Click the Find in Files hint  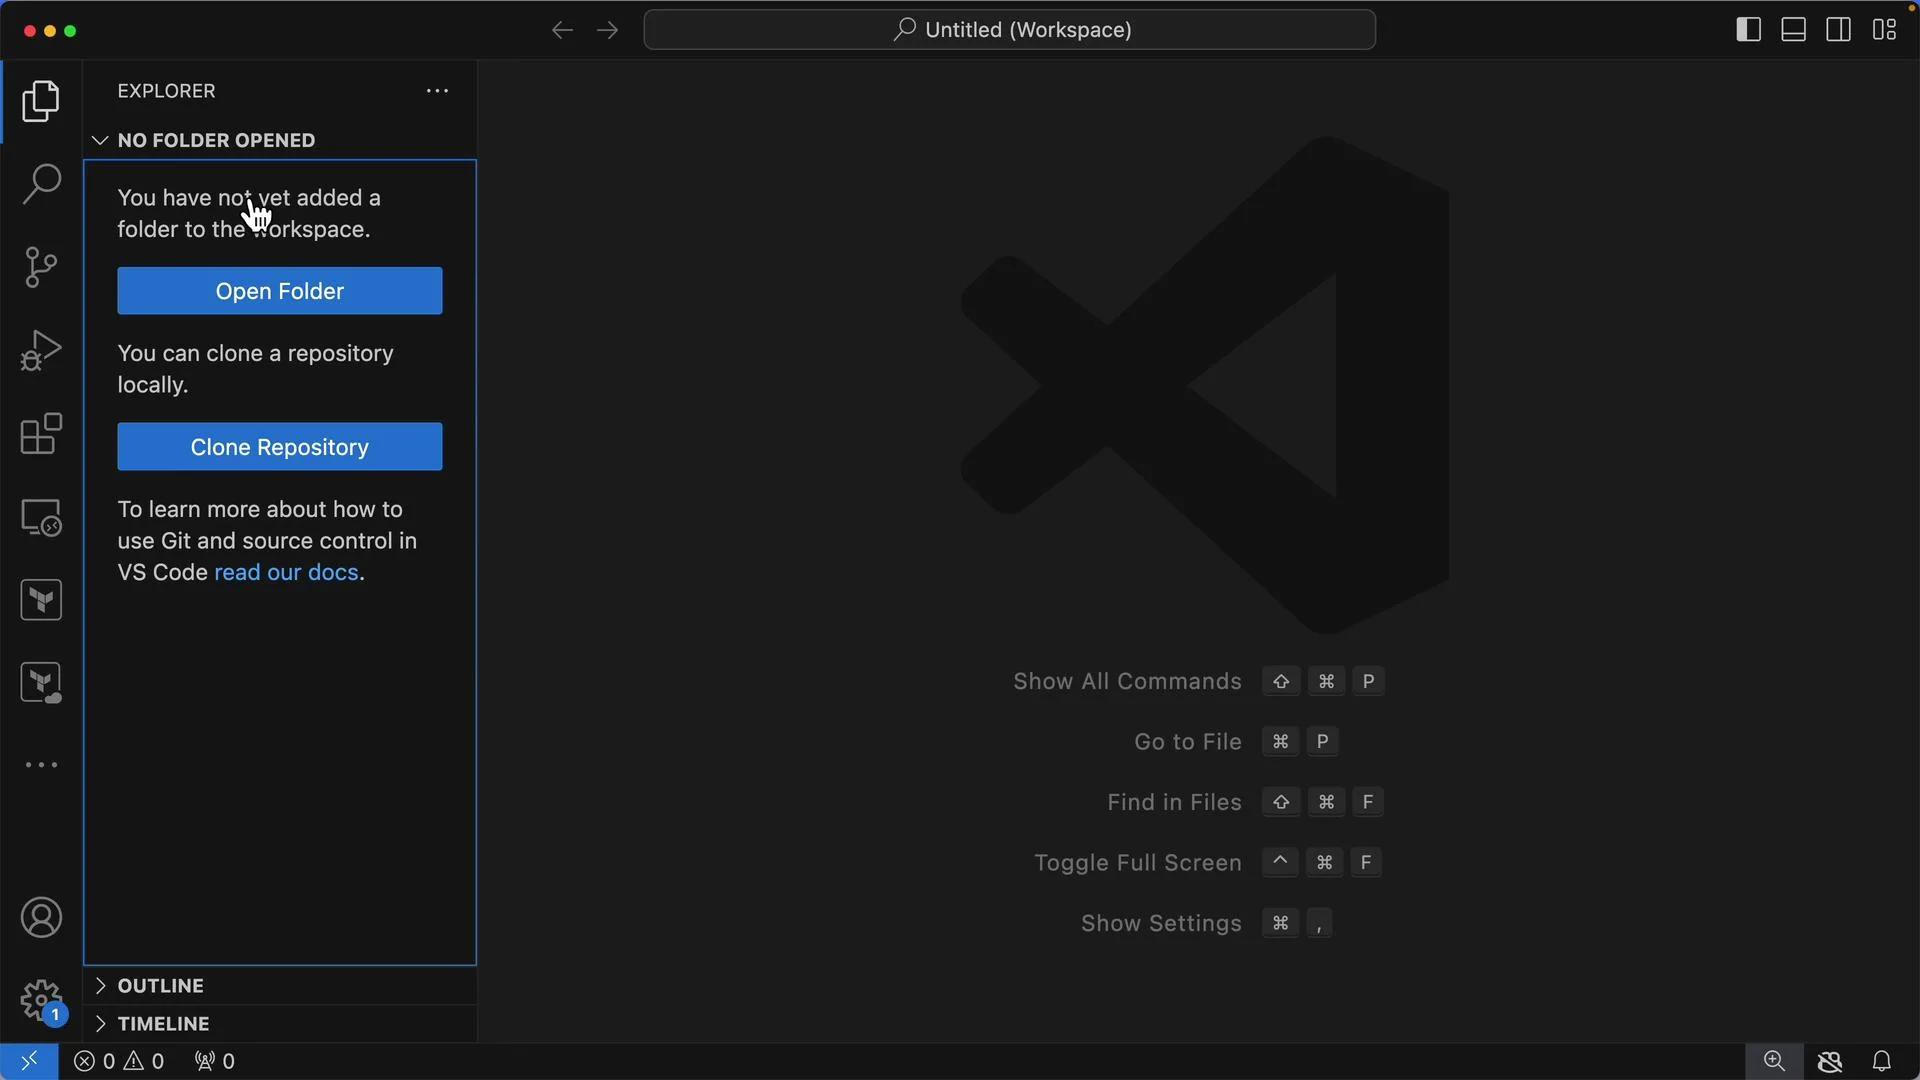tap(1245, 803)
